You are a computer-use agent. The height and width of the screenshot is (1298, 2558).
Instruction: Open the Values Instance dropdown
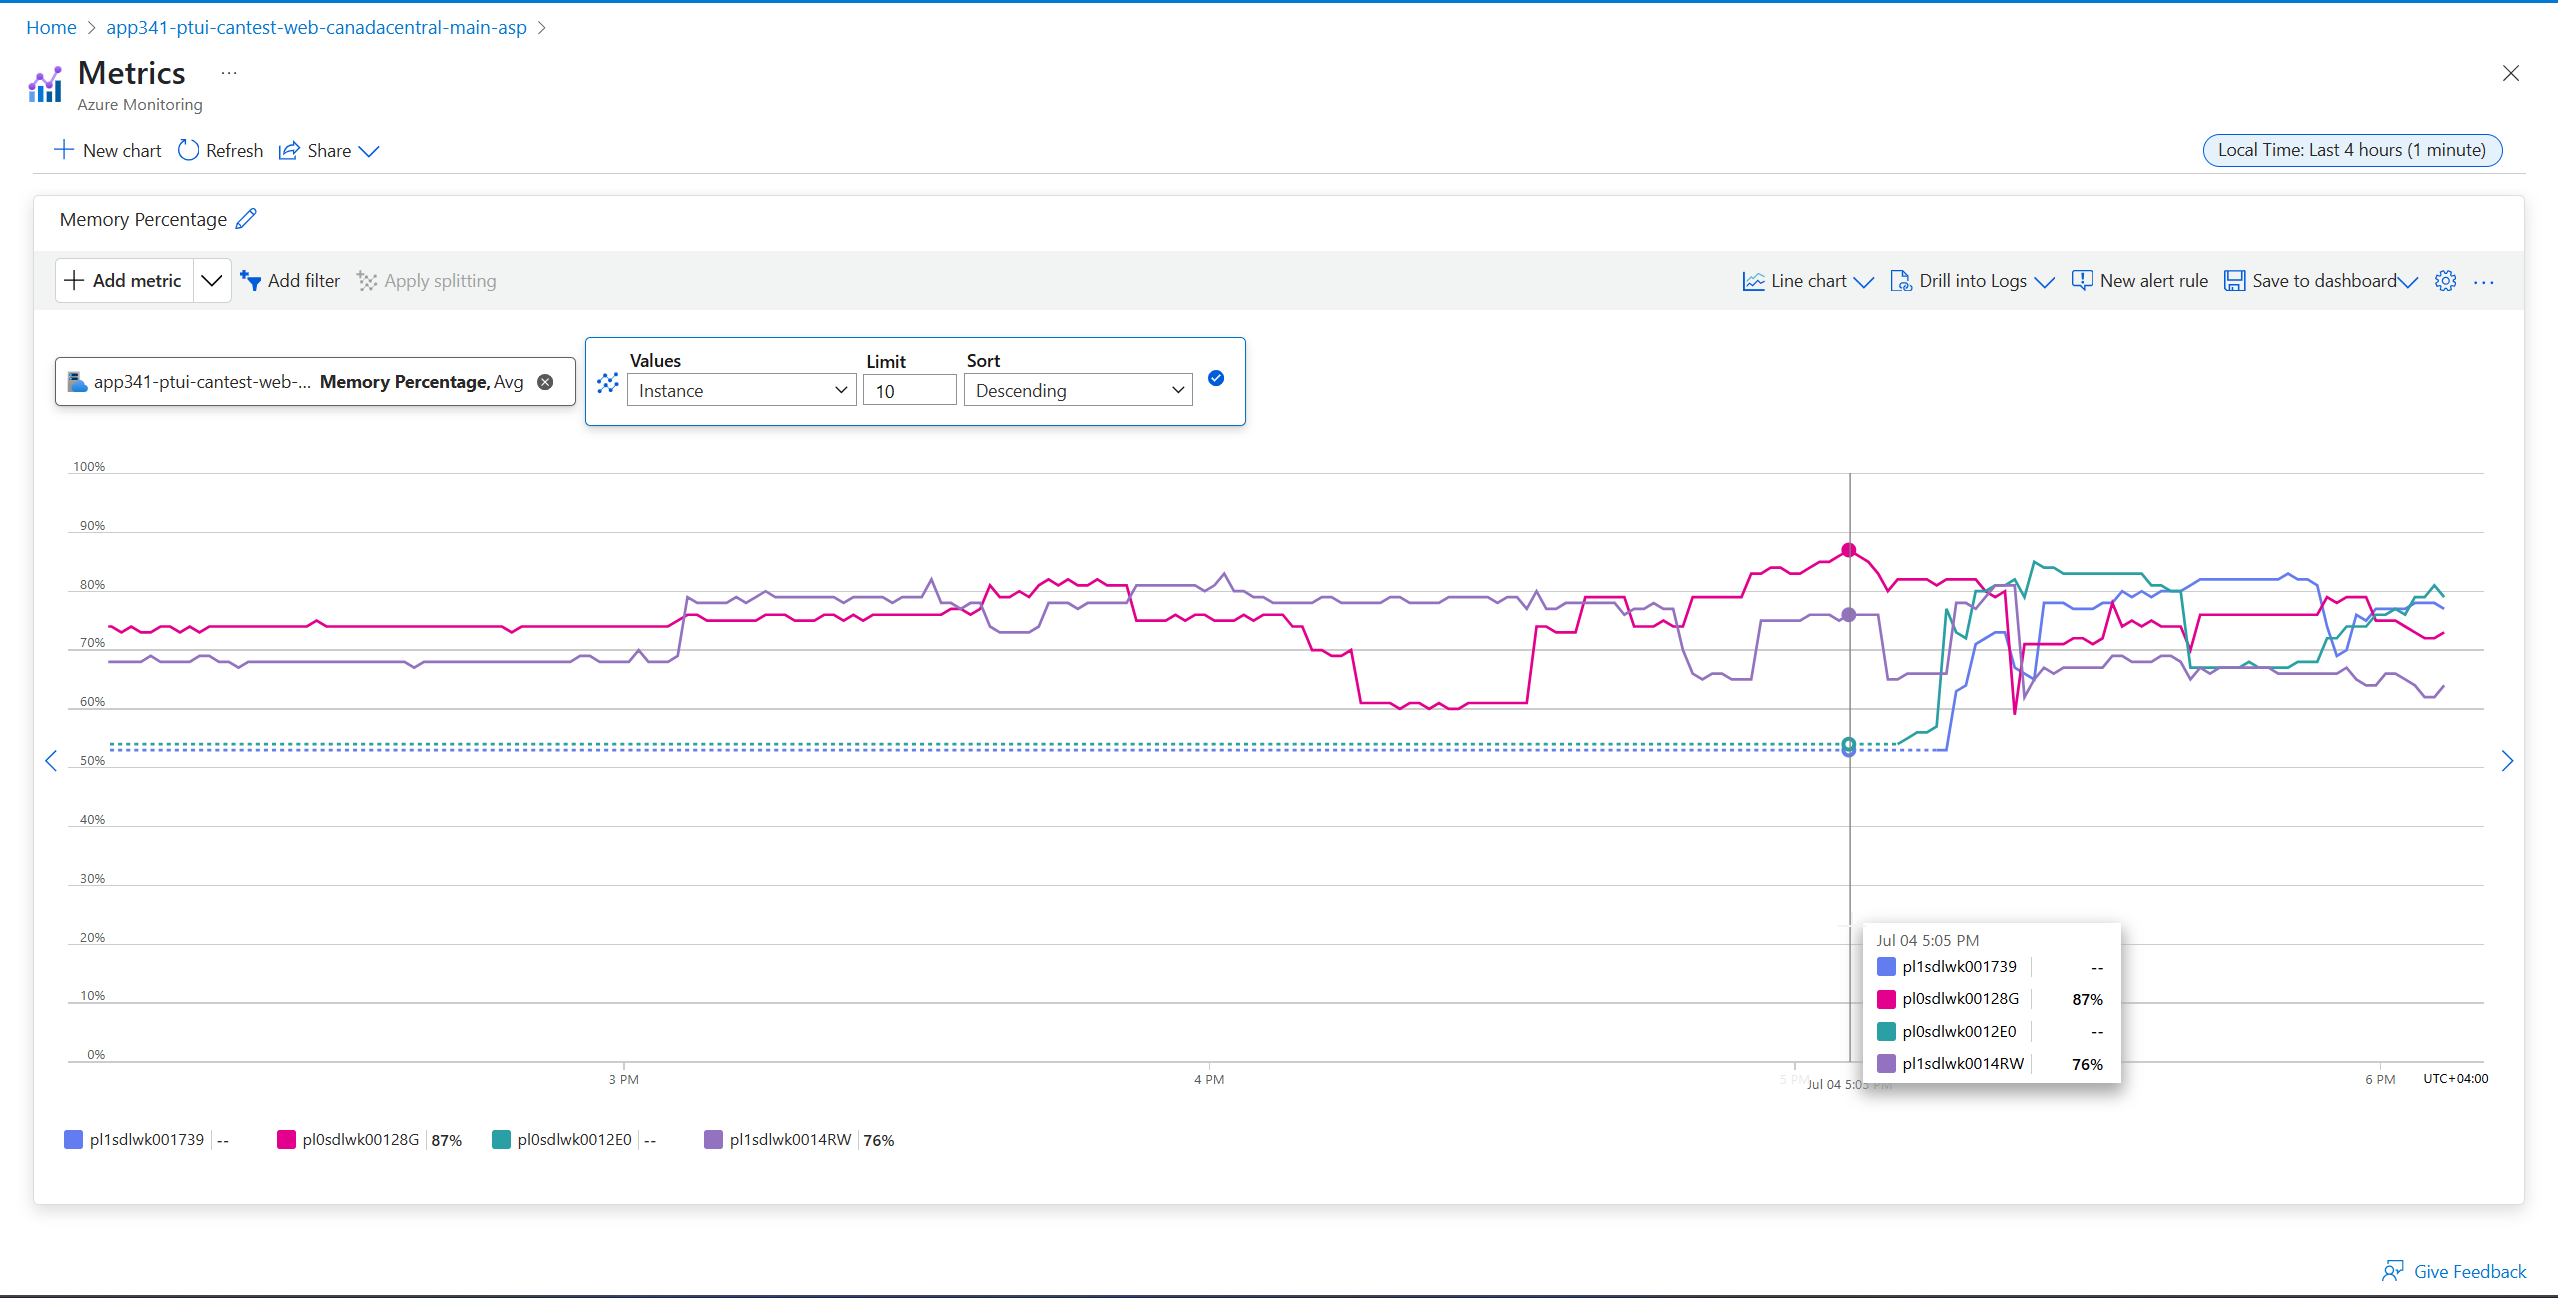pyautogui.click(x=741, y=390)
